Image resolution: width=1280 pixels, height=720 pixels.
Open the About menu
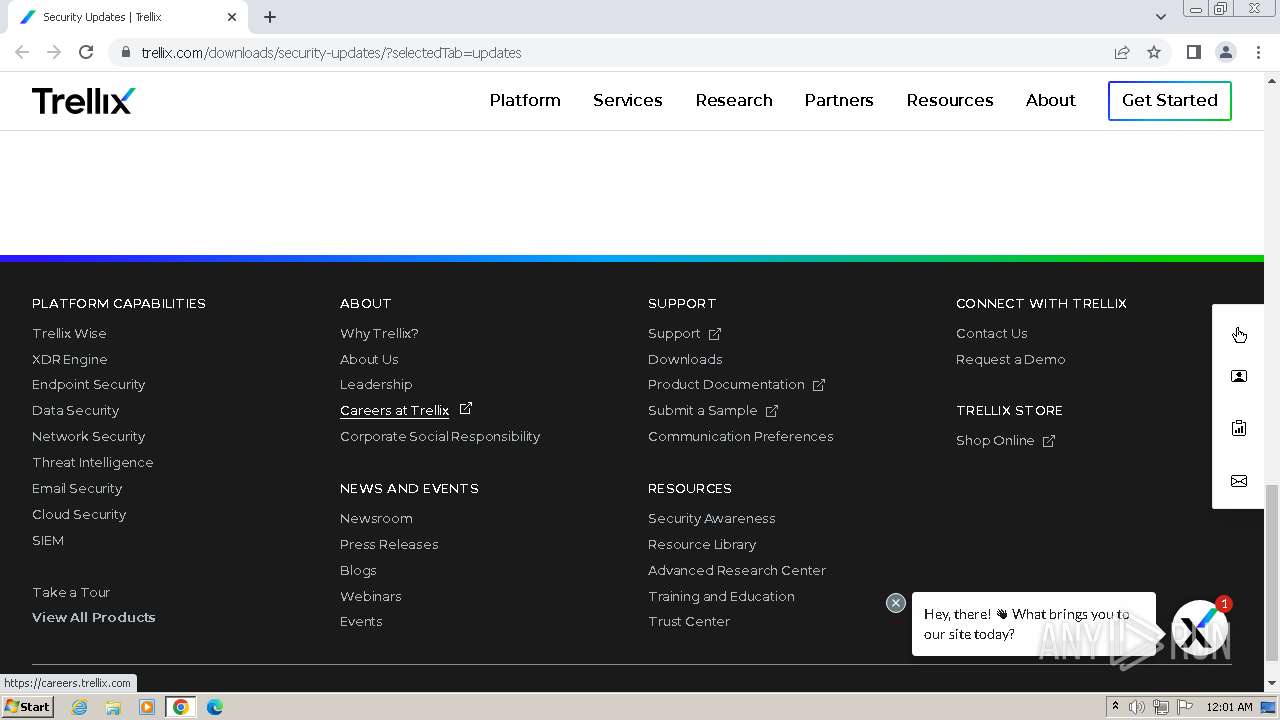pyautogui.click(x=1051, y=100)
